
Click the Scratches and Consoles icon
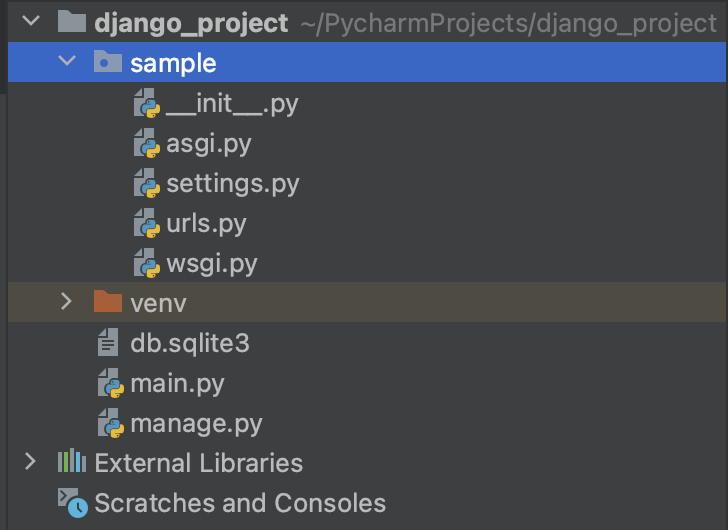72,502
